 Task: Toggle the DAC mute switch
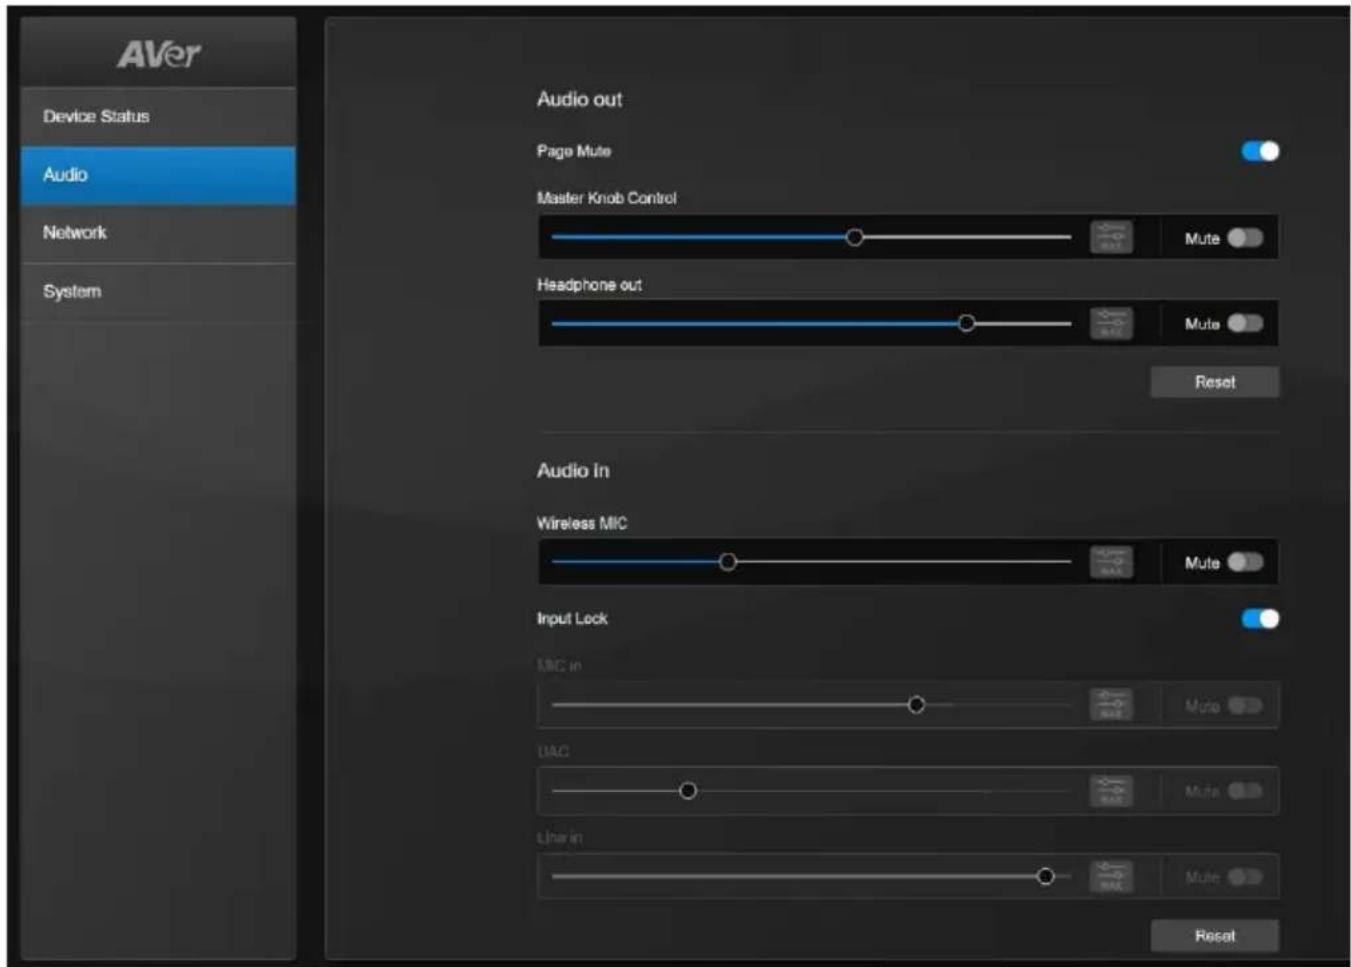1245,791
